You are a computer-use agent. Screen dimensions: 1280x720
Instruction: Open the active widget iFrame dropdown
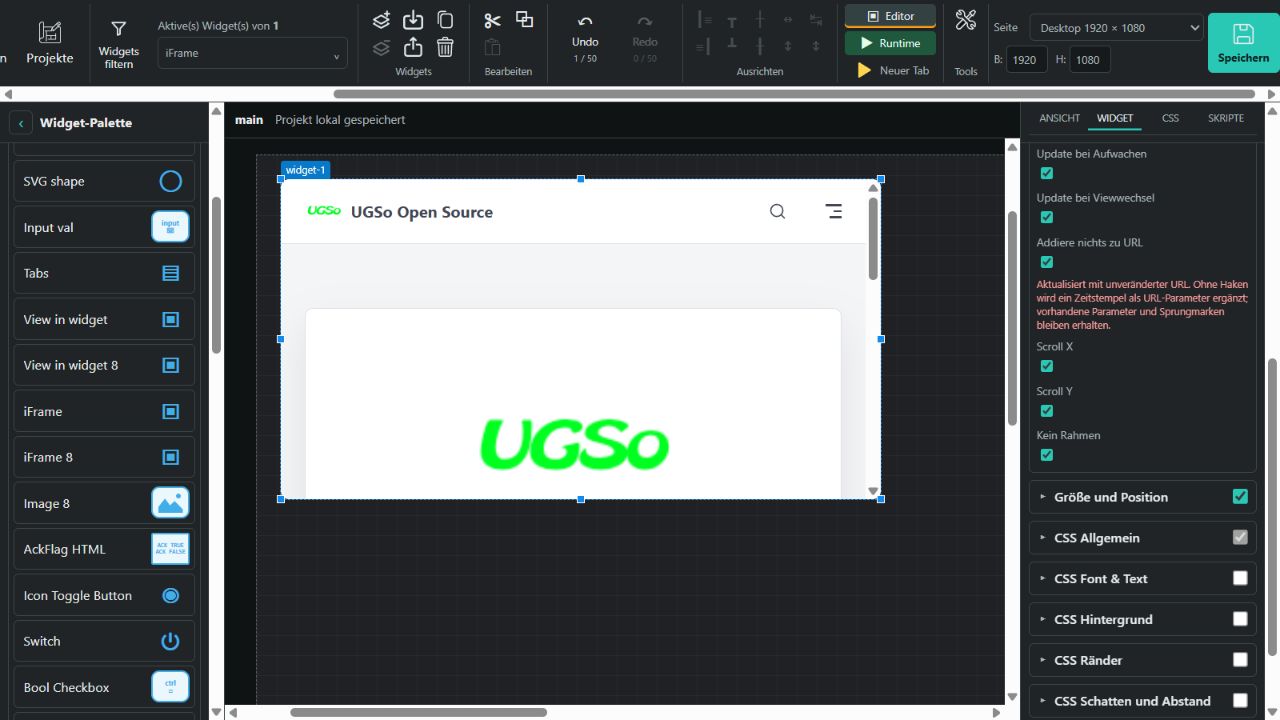pyautogui.click(x=252, y=53)
